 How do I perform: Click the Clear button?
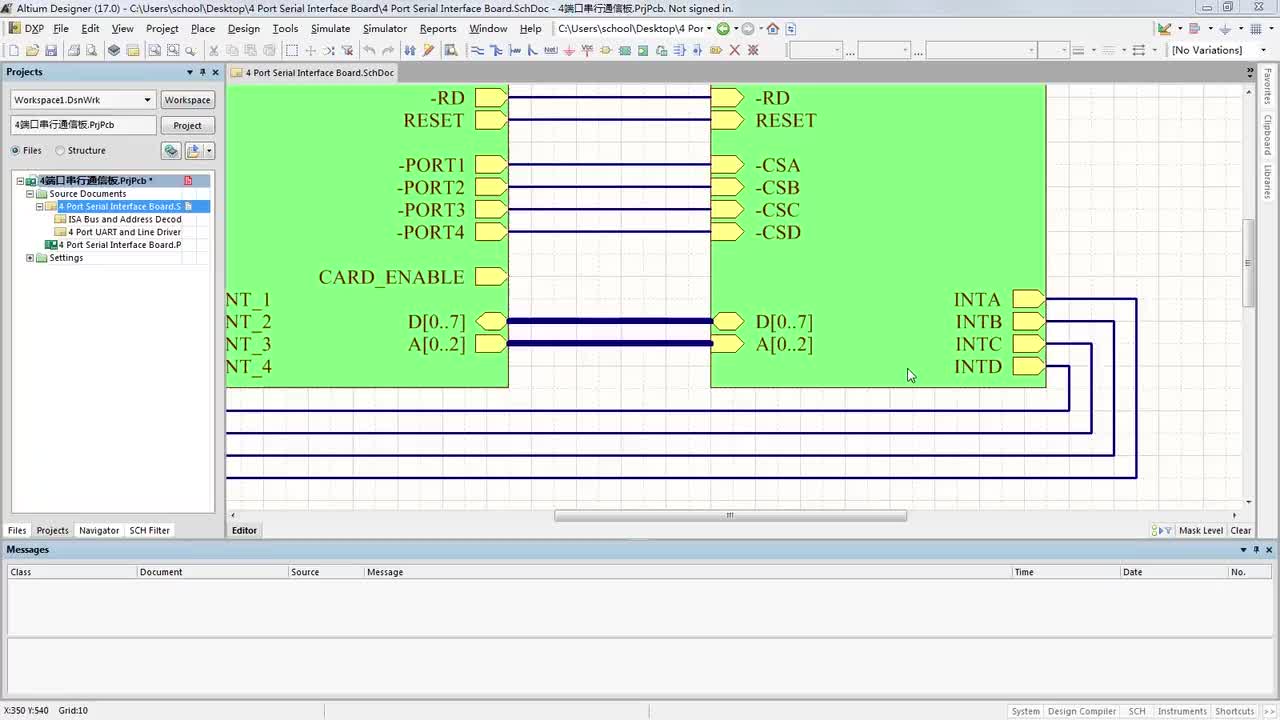[1241, 531]
